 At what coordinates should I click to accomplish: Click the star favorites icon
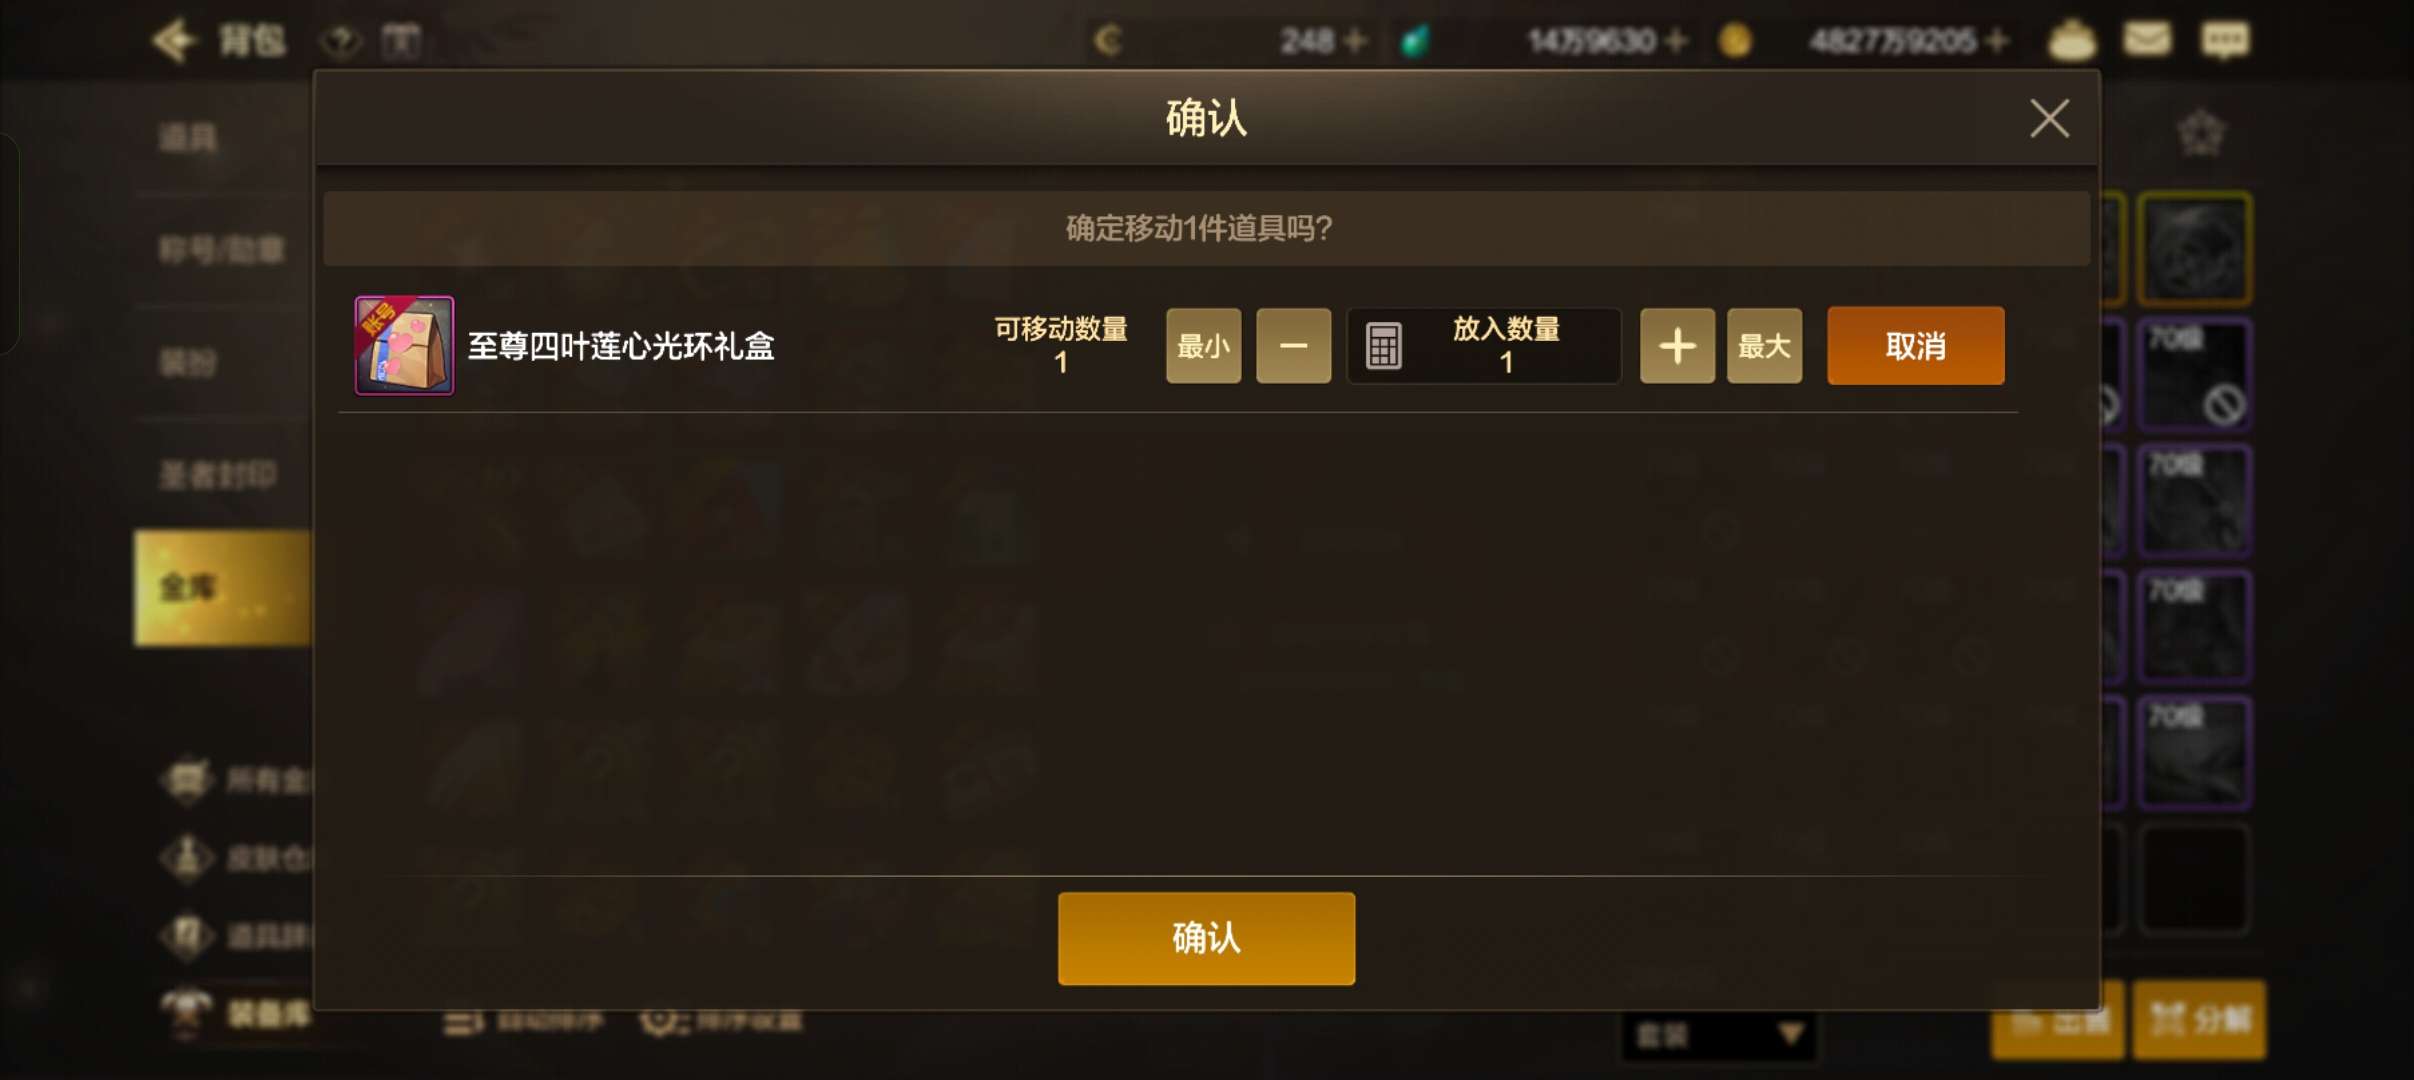tap(2201, 133)
